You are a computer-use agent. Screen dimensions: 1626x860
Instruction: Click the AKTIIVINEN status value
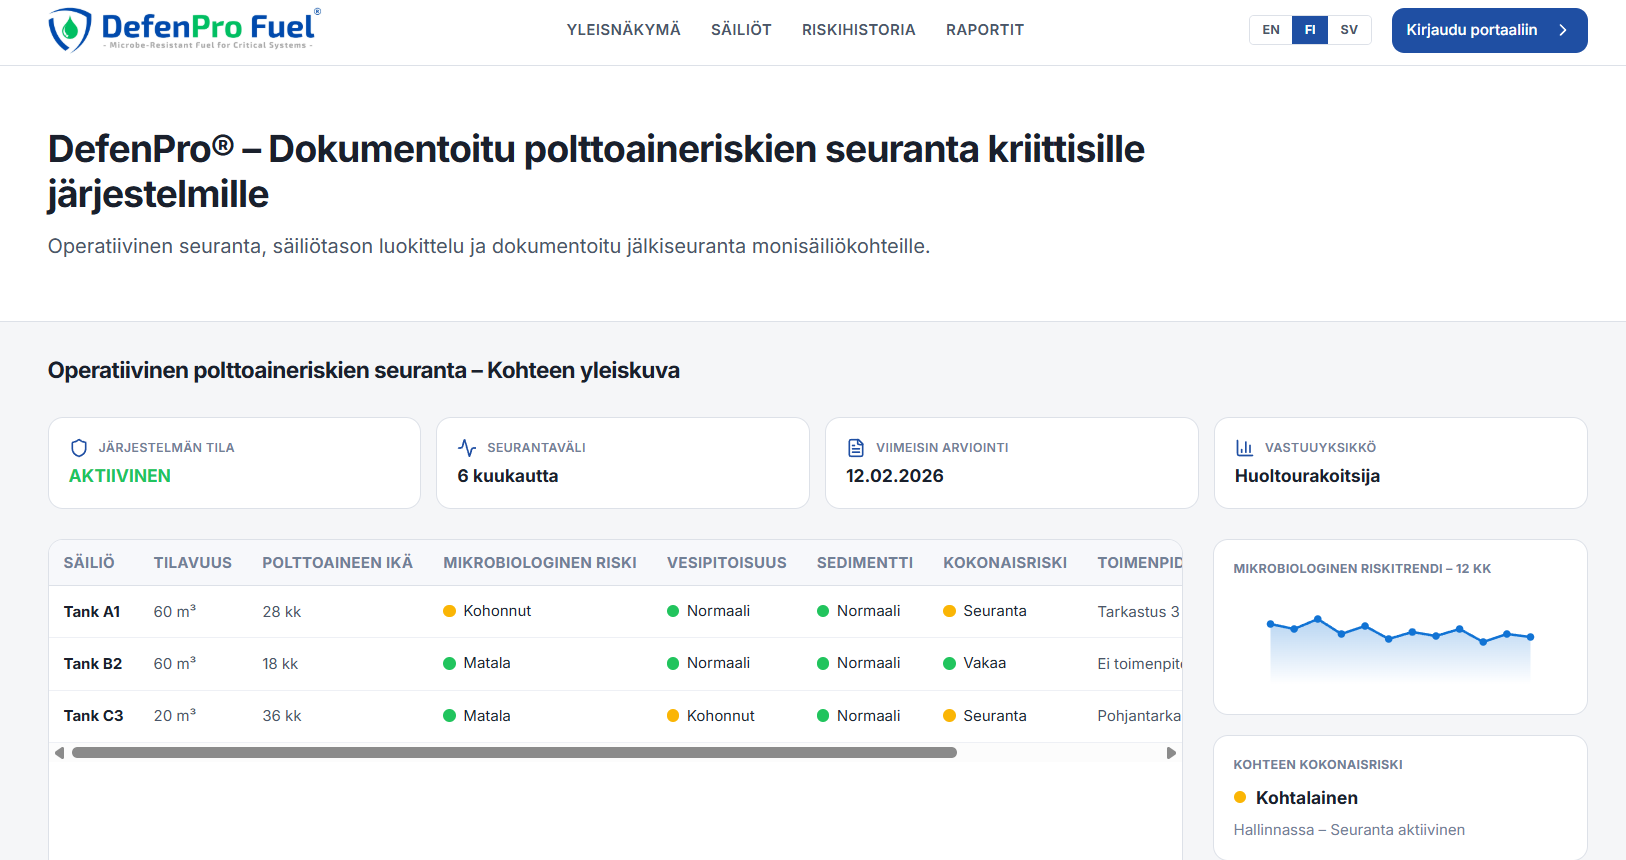coord(120,476)
